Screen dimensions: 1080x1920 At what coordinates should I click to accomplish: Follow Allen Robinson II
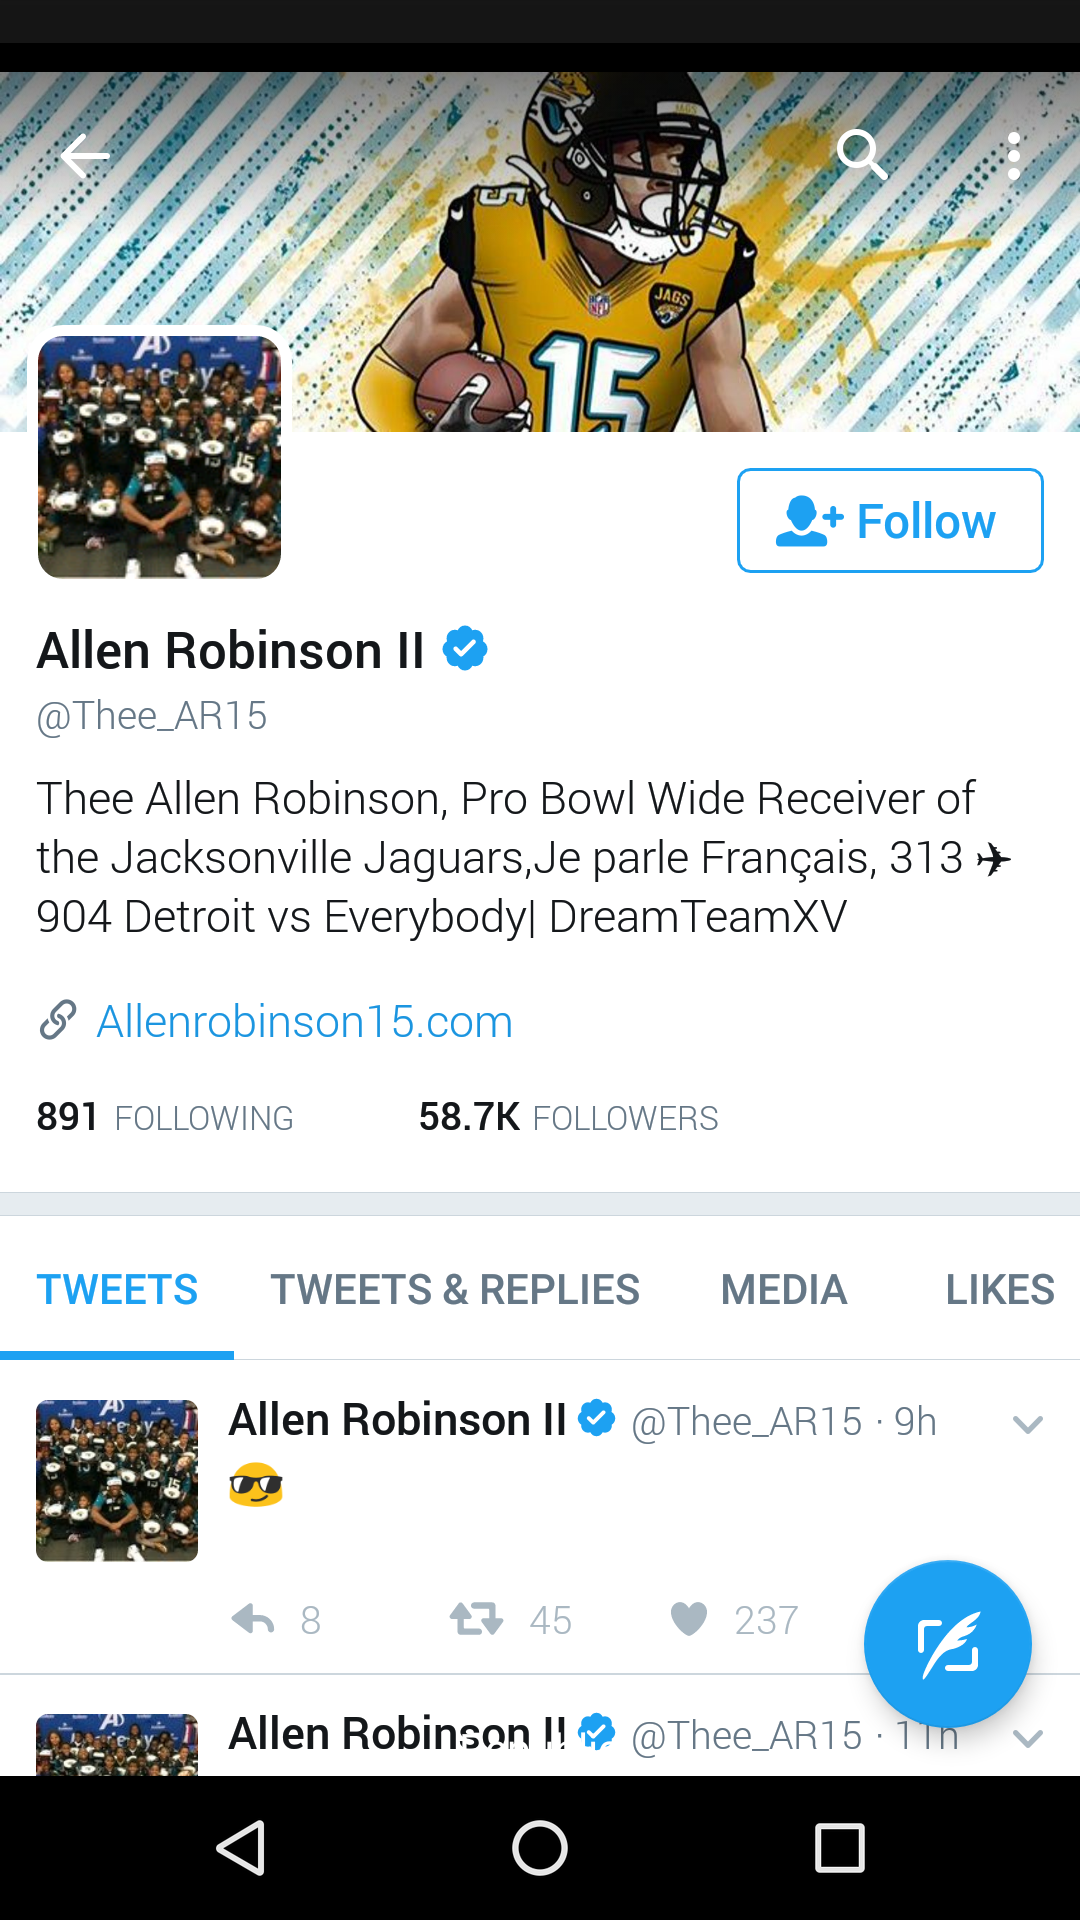(890, 520)
